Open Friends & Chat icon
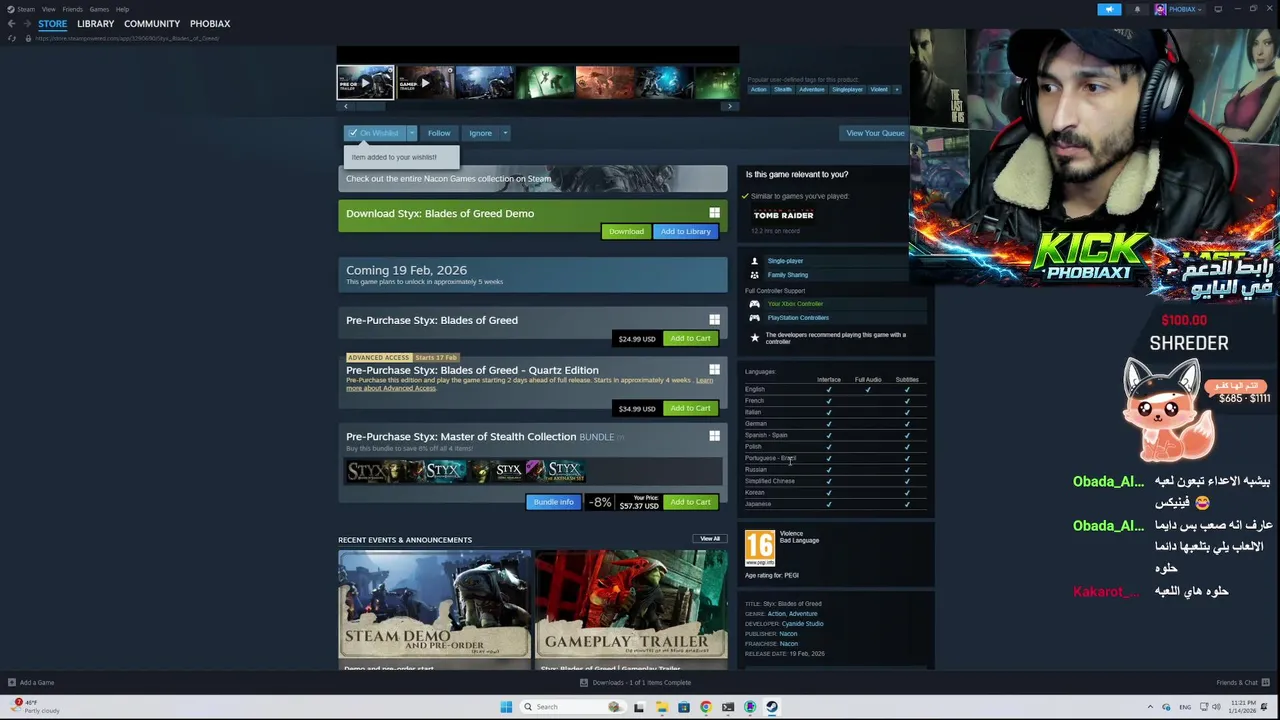Image resolution: width=1280 pixels, height=720 pixels. [x=1265, y=682]
